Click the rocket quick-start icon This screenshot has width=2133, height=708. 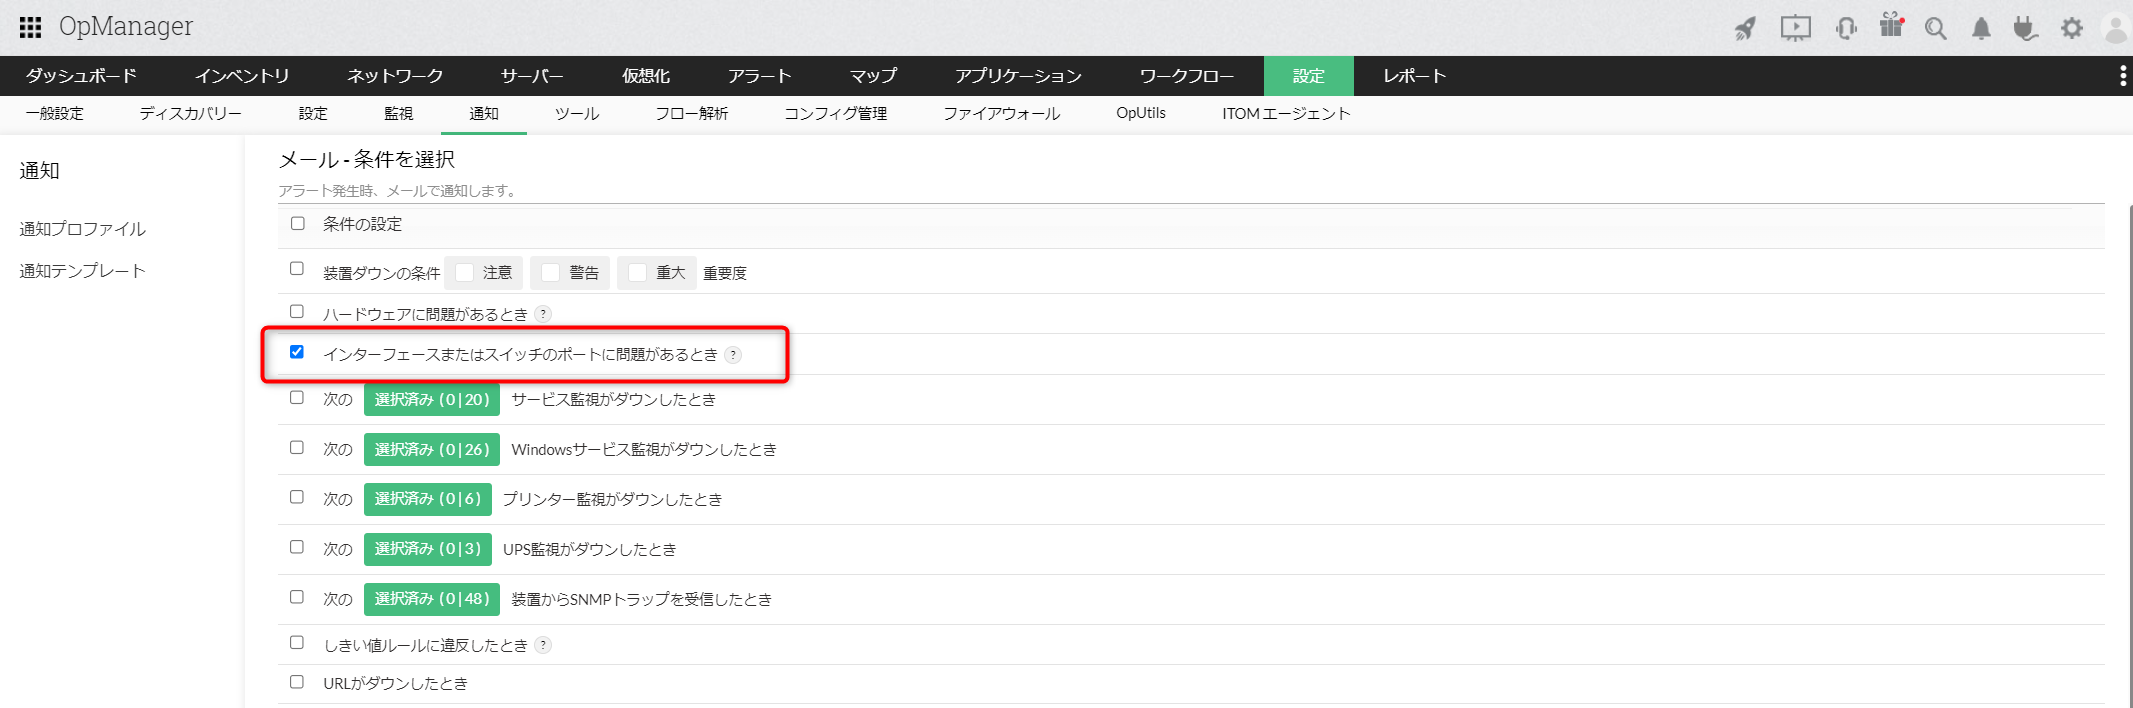tap(1745, 28)
